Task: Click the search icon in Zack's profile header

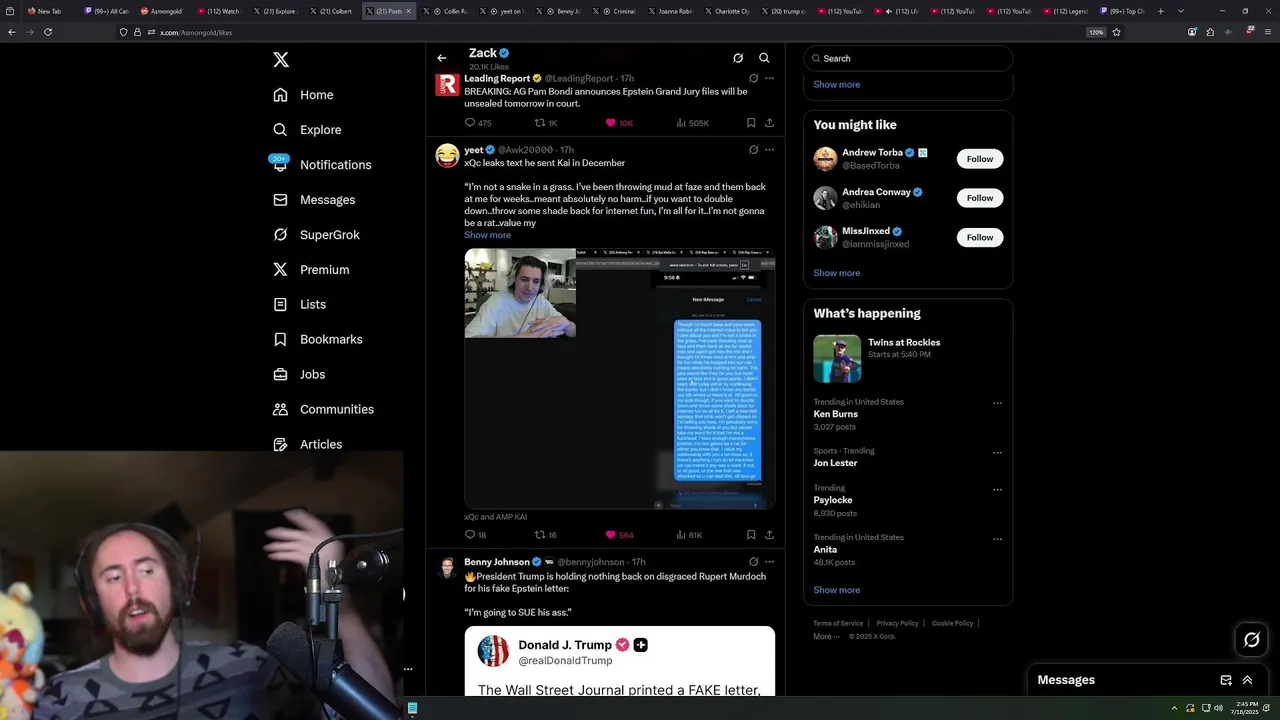Action: coord(764,58)
